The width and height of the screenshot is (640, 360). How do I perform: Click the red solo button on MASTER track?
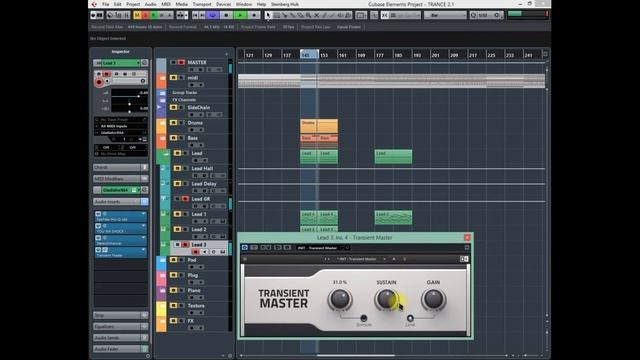(x=182, y=62)
